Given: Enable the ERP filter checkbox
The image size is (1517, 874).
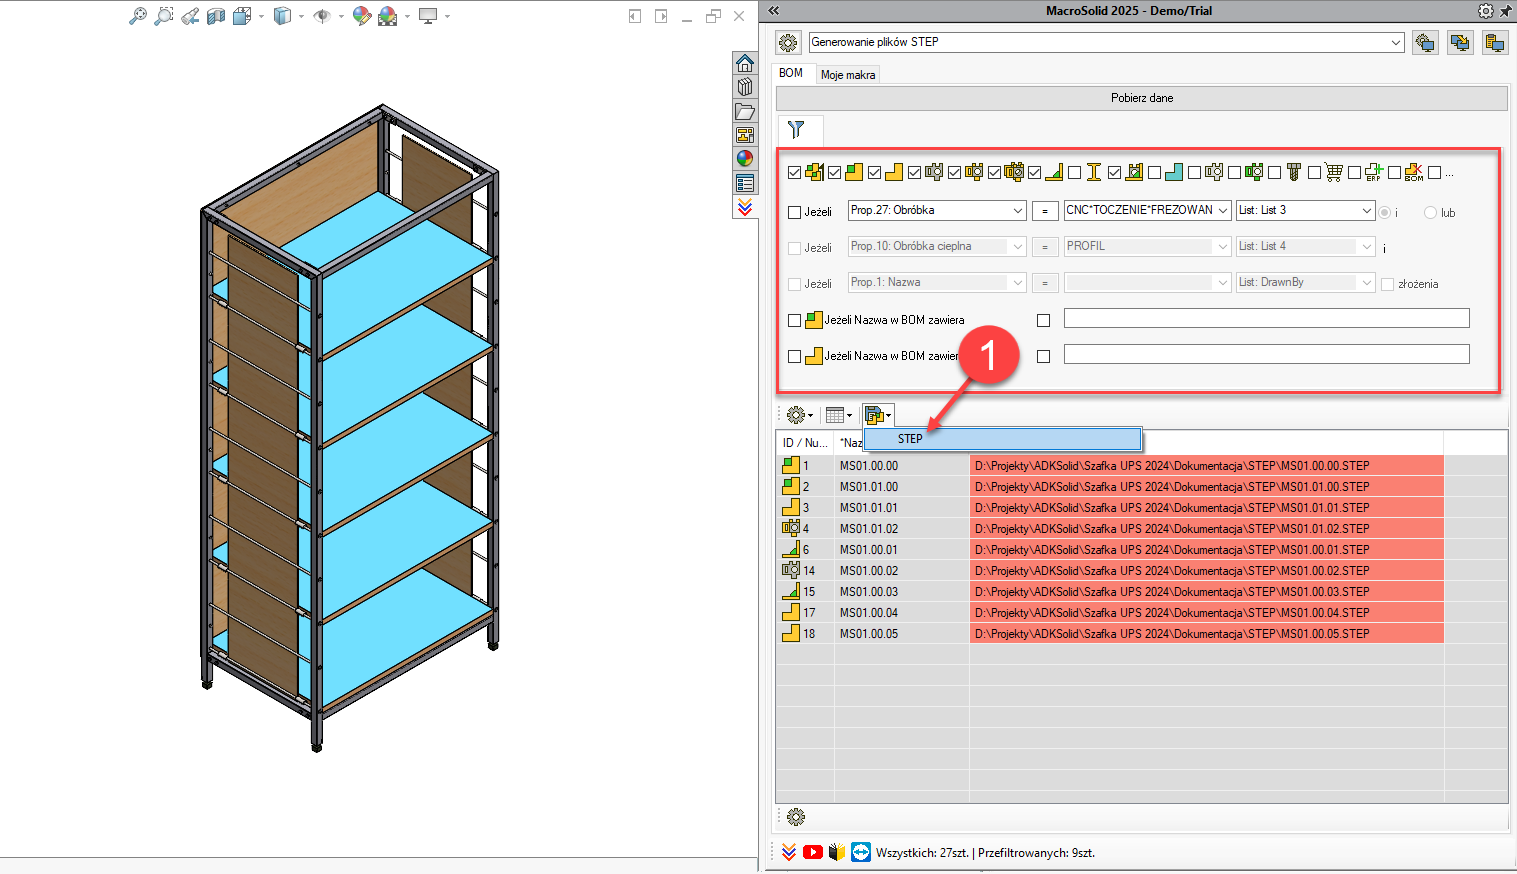Looking at the screenshot, I should click(1354, 172).
